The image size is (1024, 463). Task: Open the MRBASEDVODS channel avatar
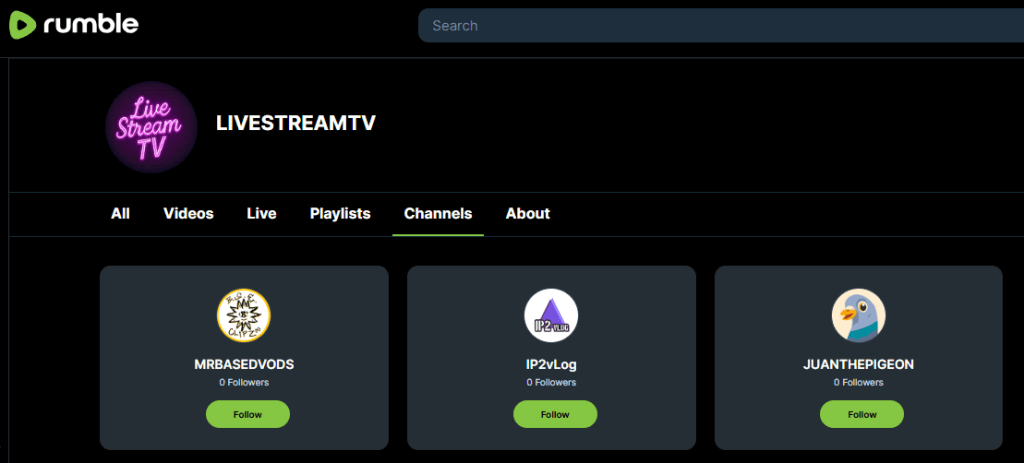[244, 316]
